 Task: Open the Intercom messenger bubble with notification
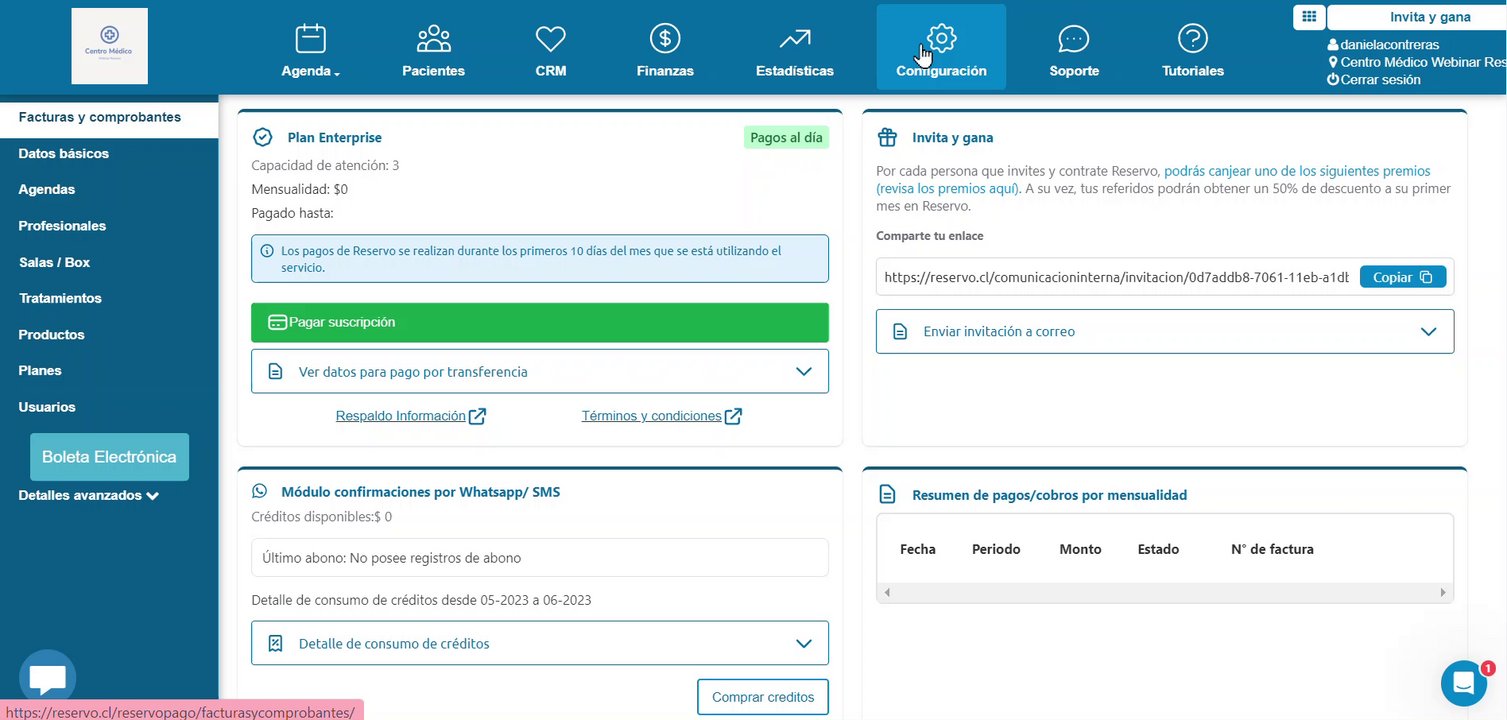tap(1464, 683)
